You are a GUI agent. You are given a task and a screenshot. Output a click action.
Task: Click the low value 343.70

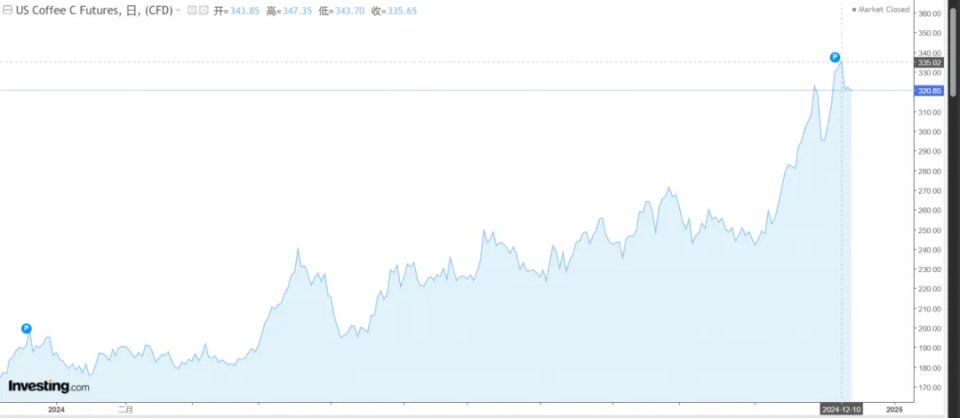tap(350, 11)
